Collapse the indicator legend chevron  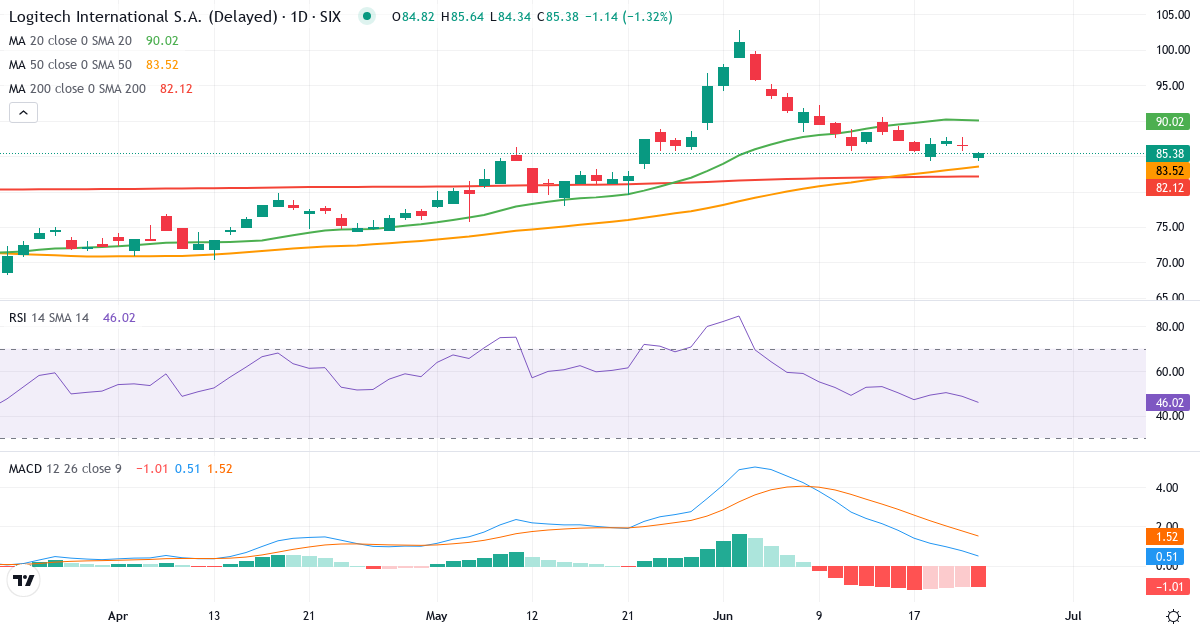[x=23, y=113]
